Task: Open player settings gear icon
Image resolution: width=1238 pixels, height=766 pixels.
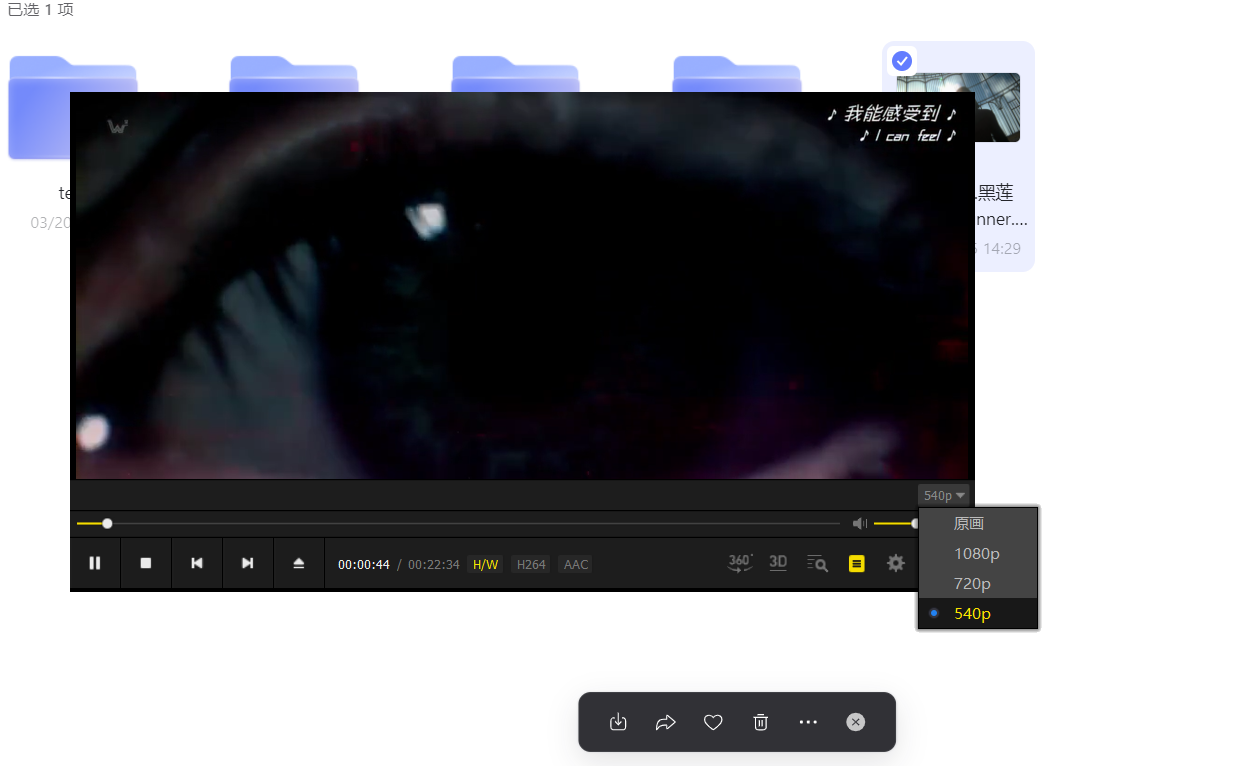Action: click(x=896, y=563)
